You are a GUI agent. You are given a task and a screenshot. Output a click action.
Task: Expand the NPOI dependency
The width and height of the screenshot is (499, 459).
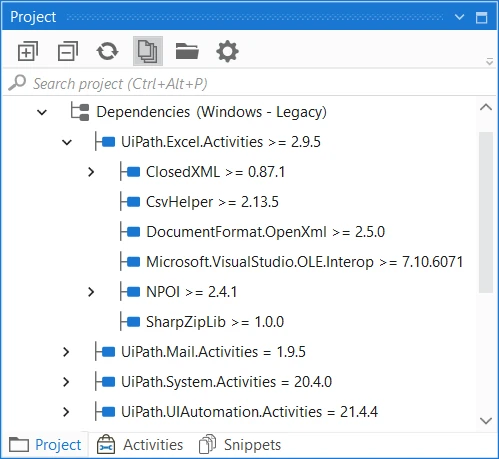[x=91, y=292]
